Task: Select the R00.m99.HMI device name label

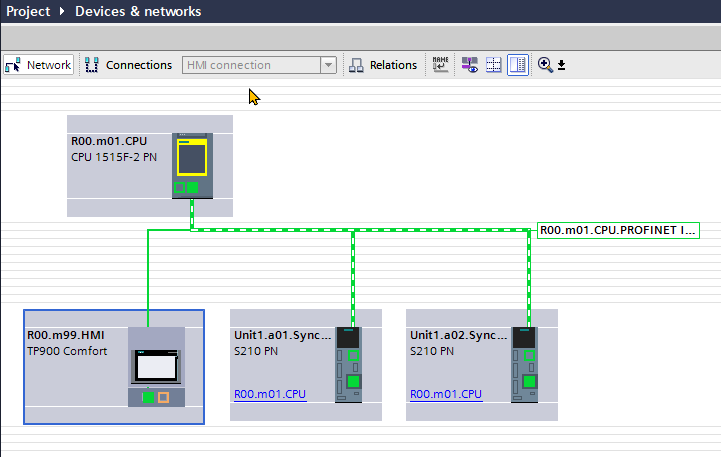Action: pos(66,335)
